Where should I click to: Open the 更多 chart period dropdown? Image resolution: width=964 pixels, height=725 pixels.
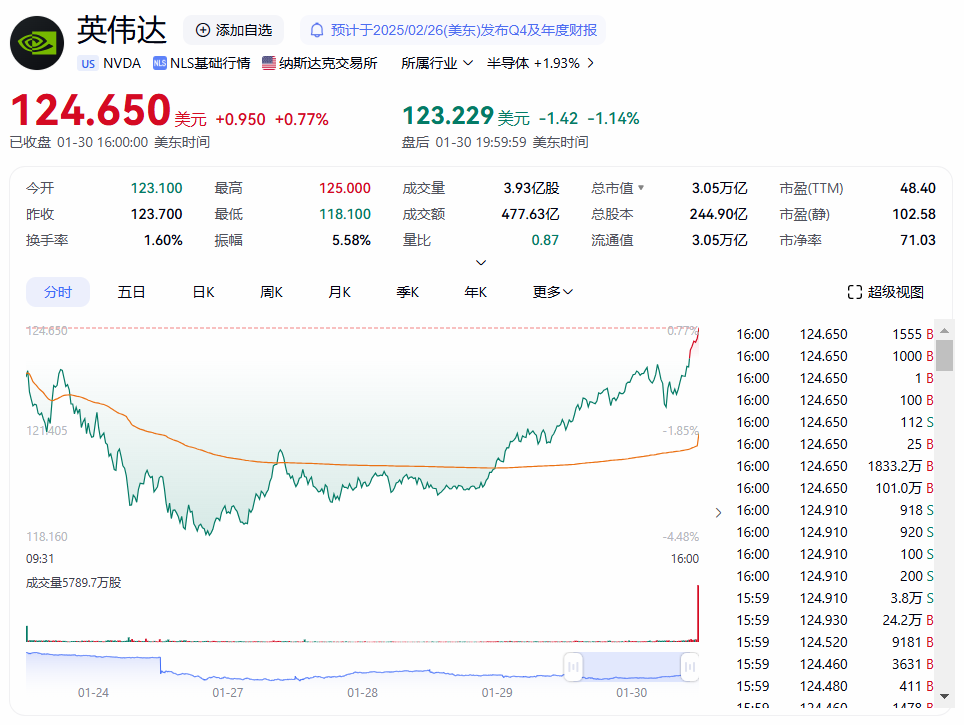[x=553, y=292]
